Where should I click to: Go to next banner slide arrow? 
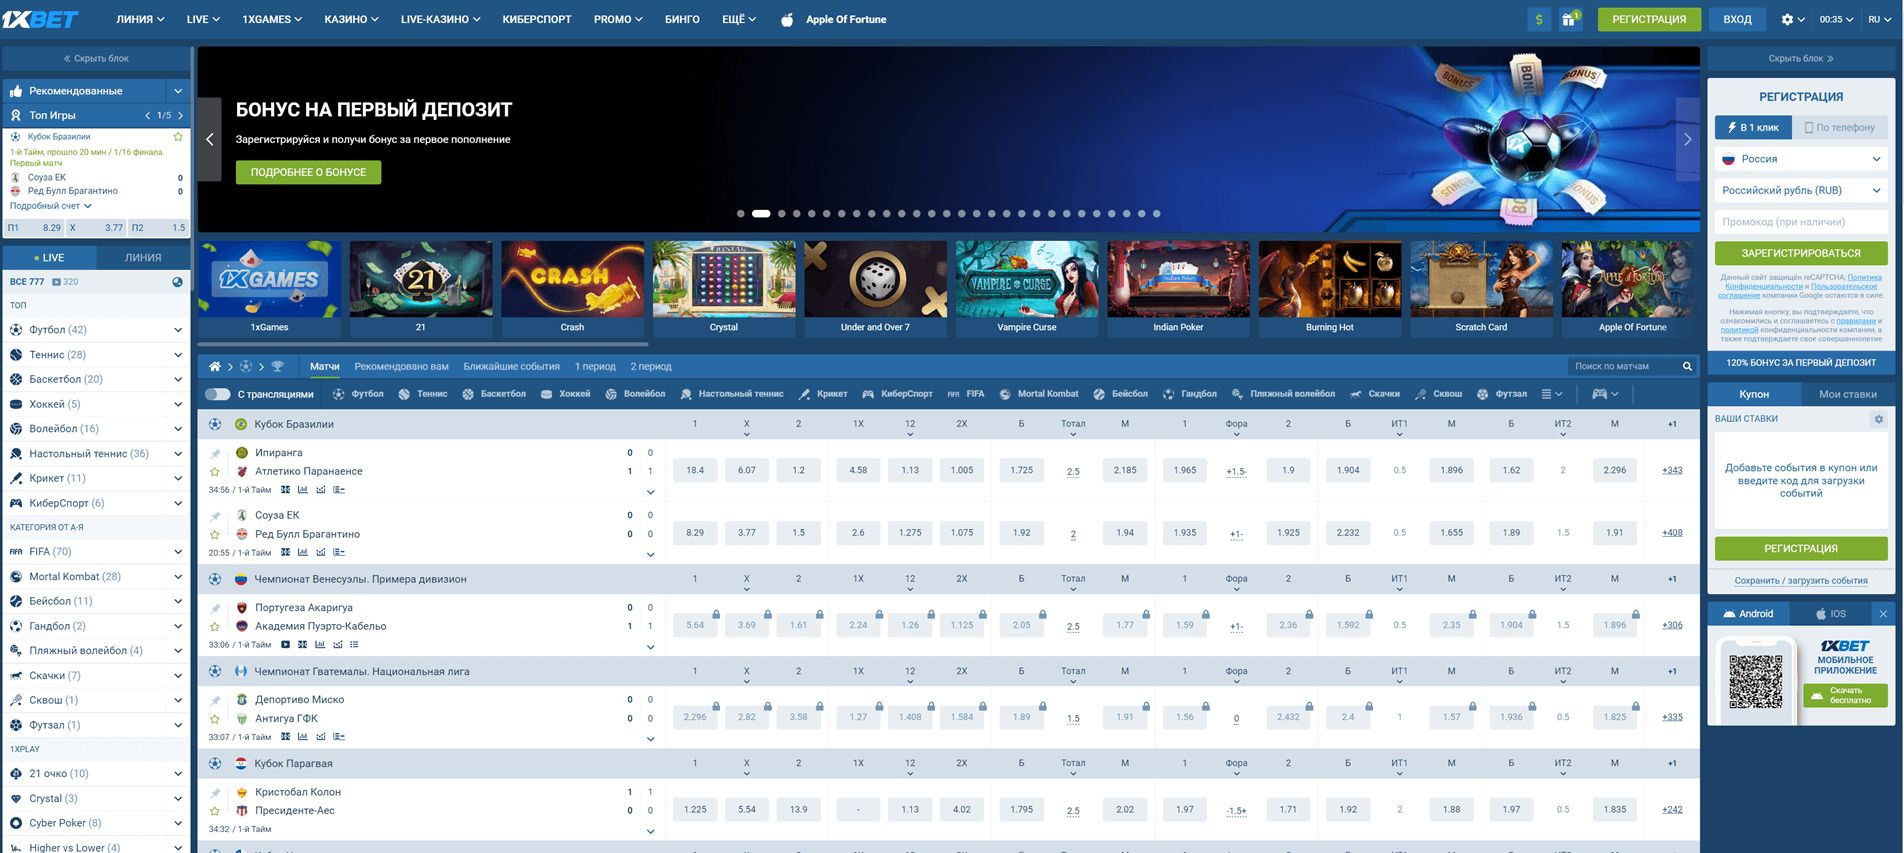click(1687, 140)
